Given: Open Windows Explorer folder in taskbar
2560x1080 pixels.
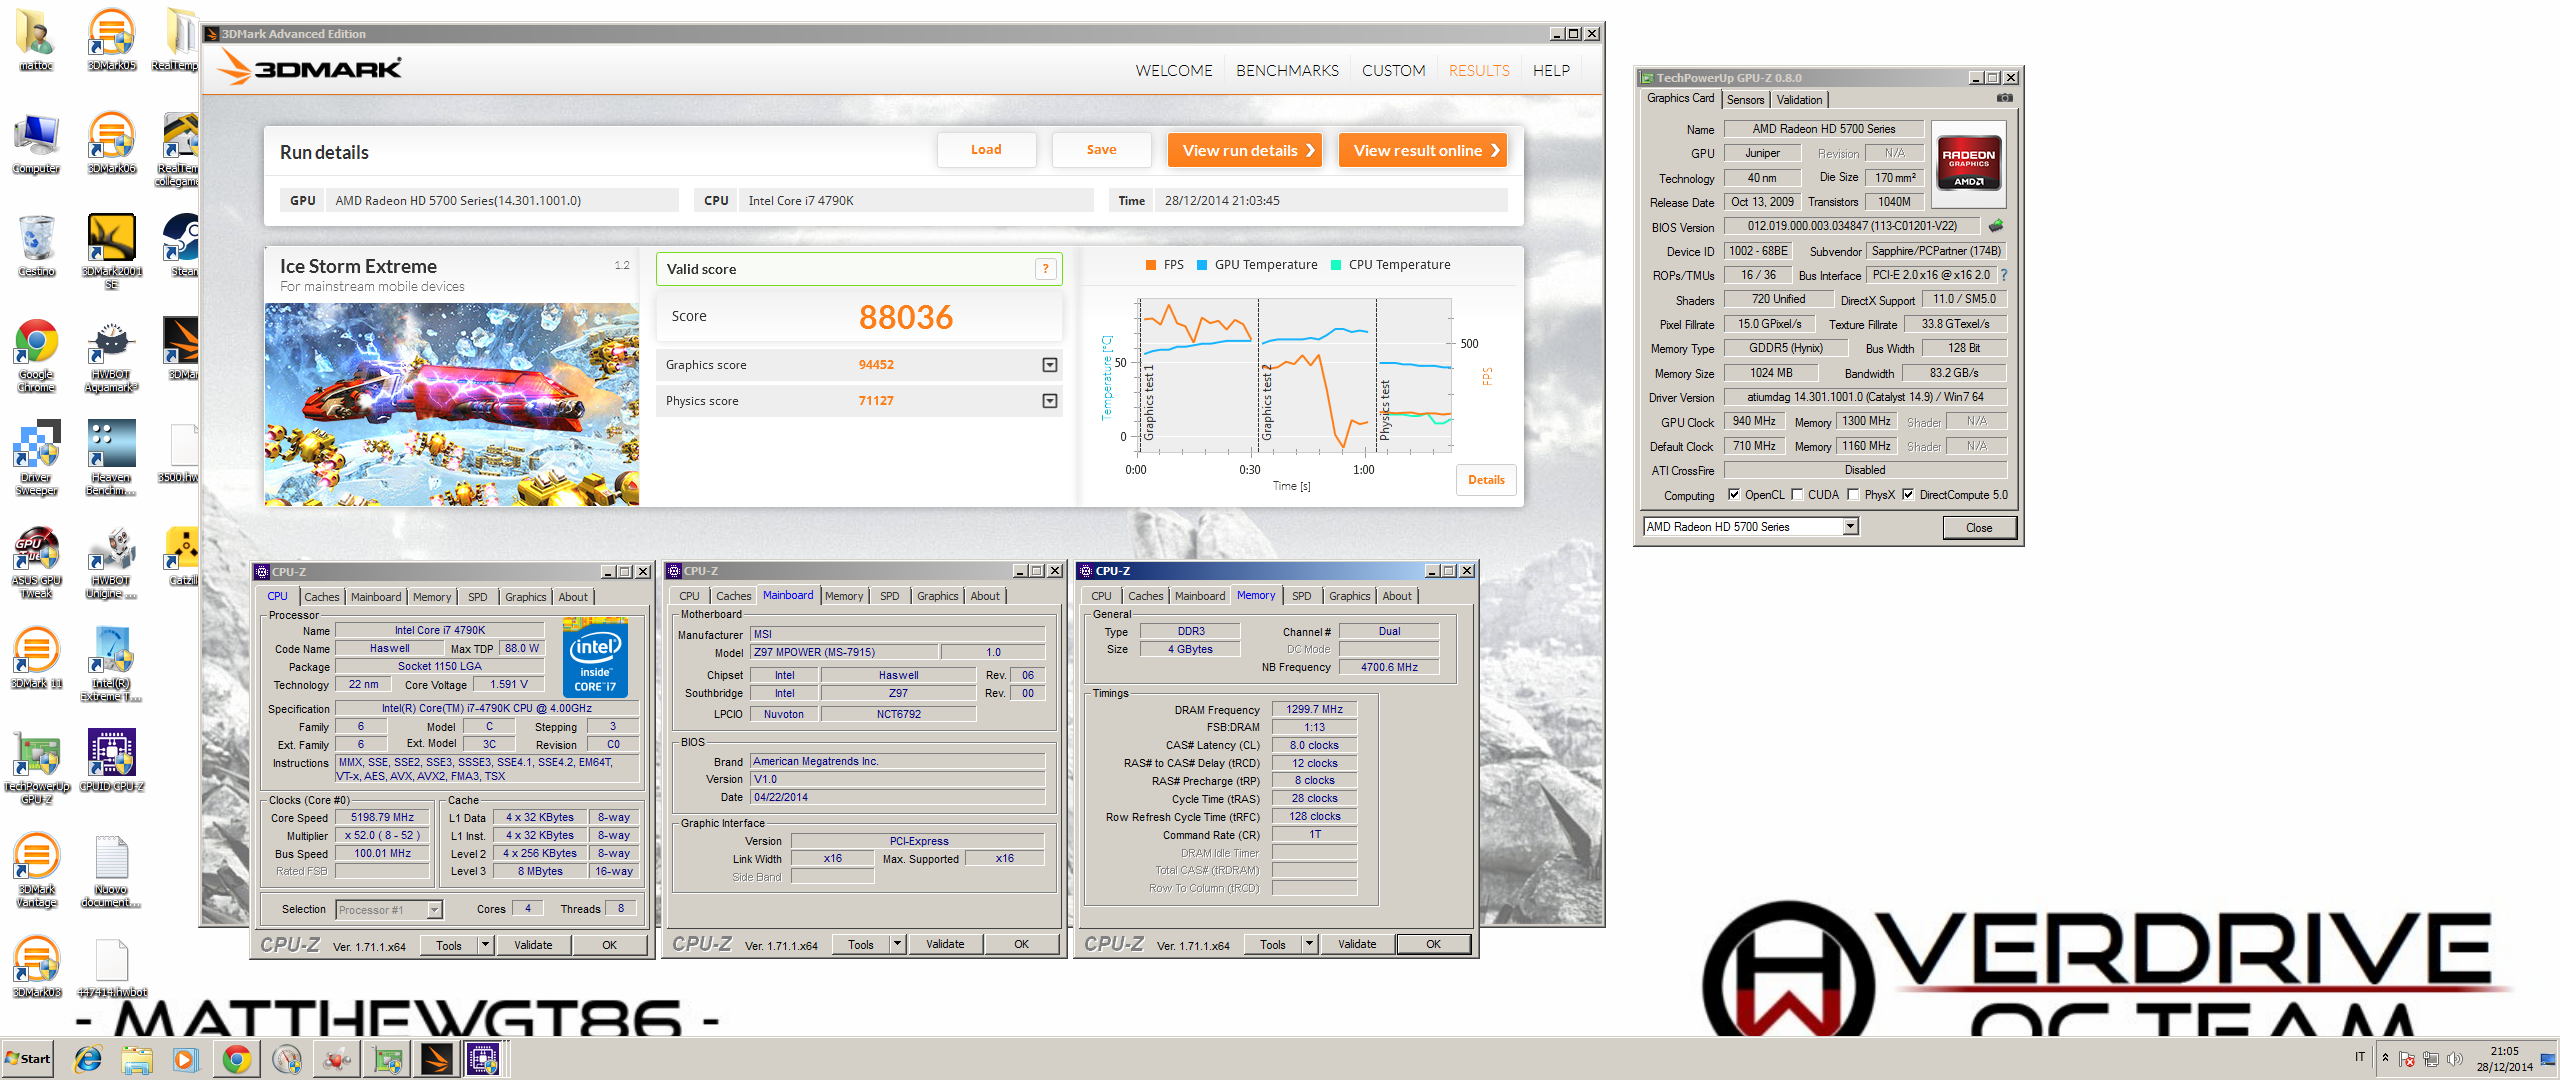Looking at the screenshot, I should 137,1059.
